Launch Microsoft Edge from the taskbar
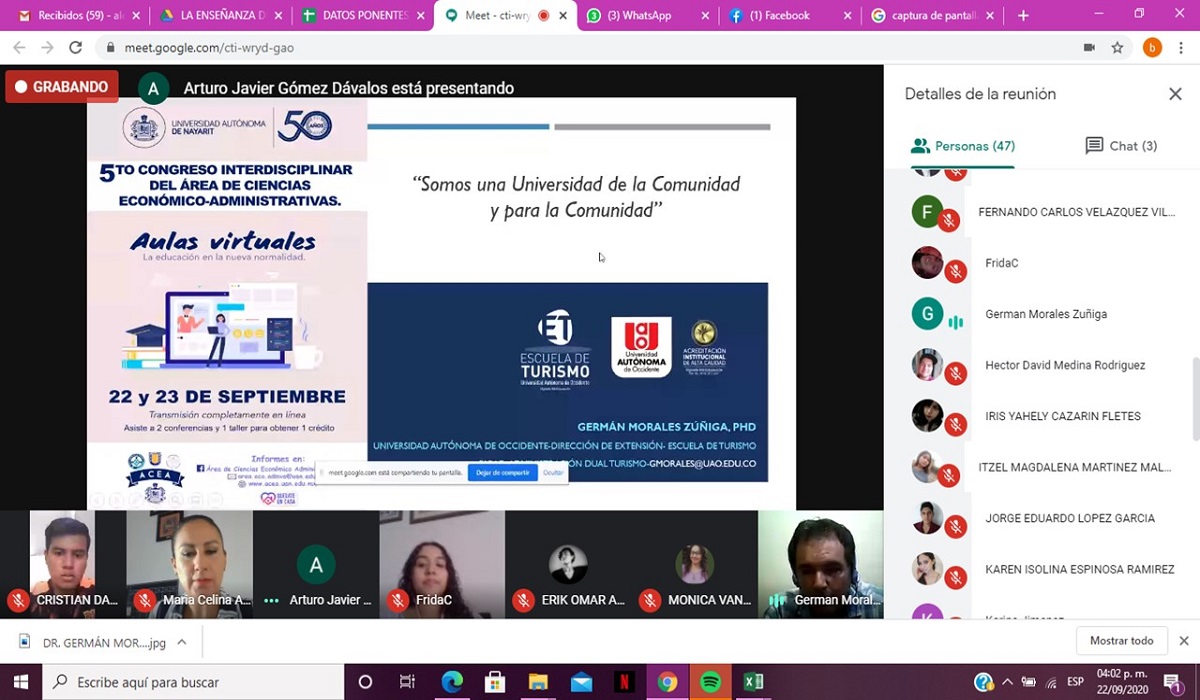This screenshot has height=700, width=1200. [452, 682]
